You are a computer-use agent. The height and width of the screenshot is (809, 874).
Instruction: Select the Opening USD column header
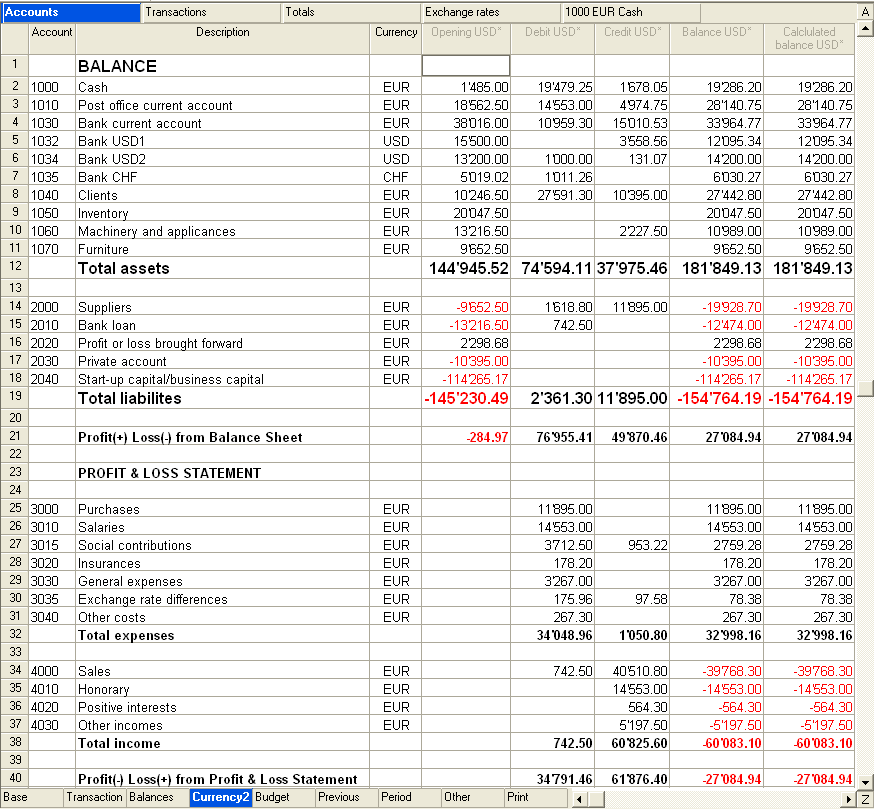coord(466,38)
